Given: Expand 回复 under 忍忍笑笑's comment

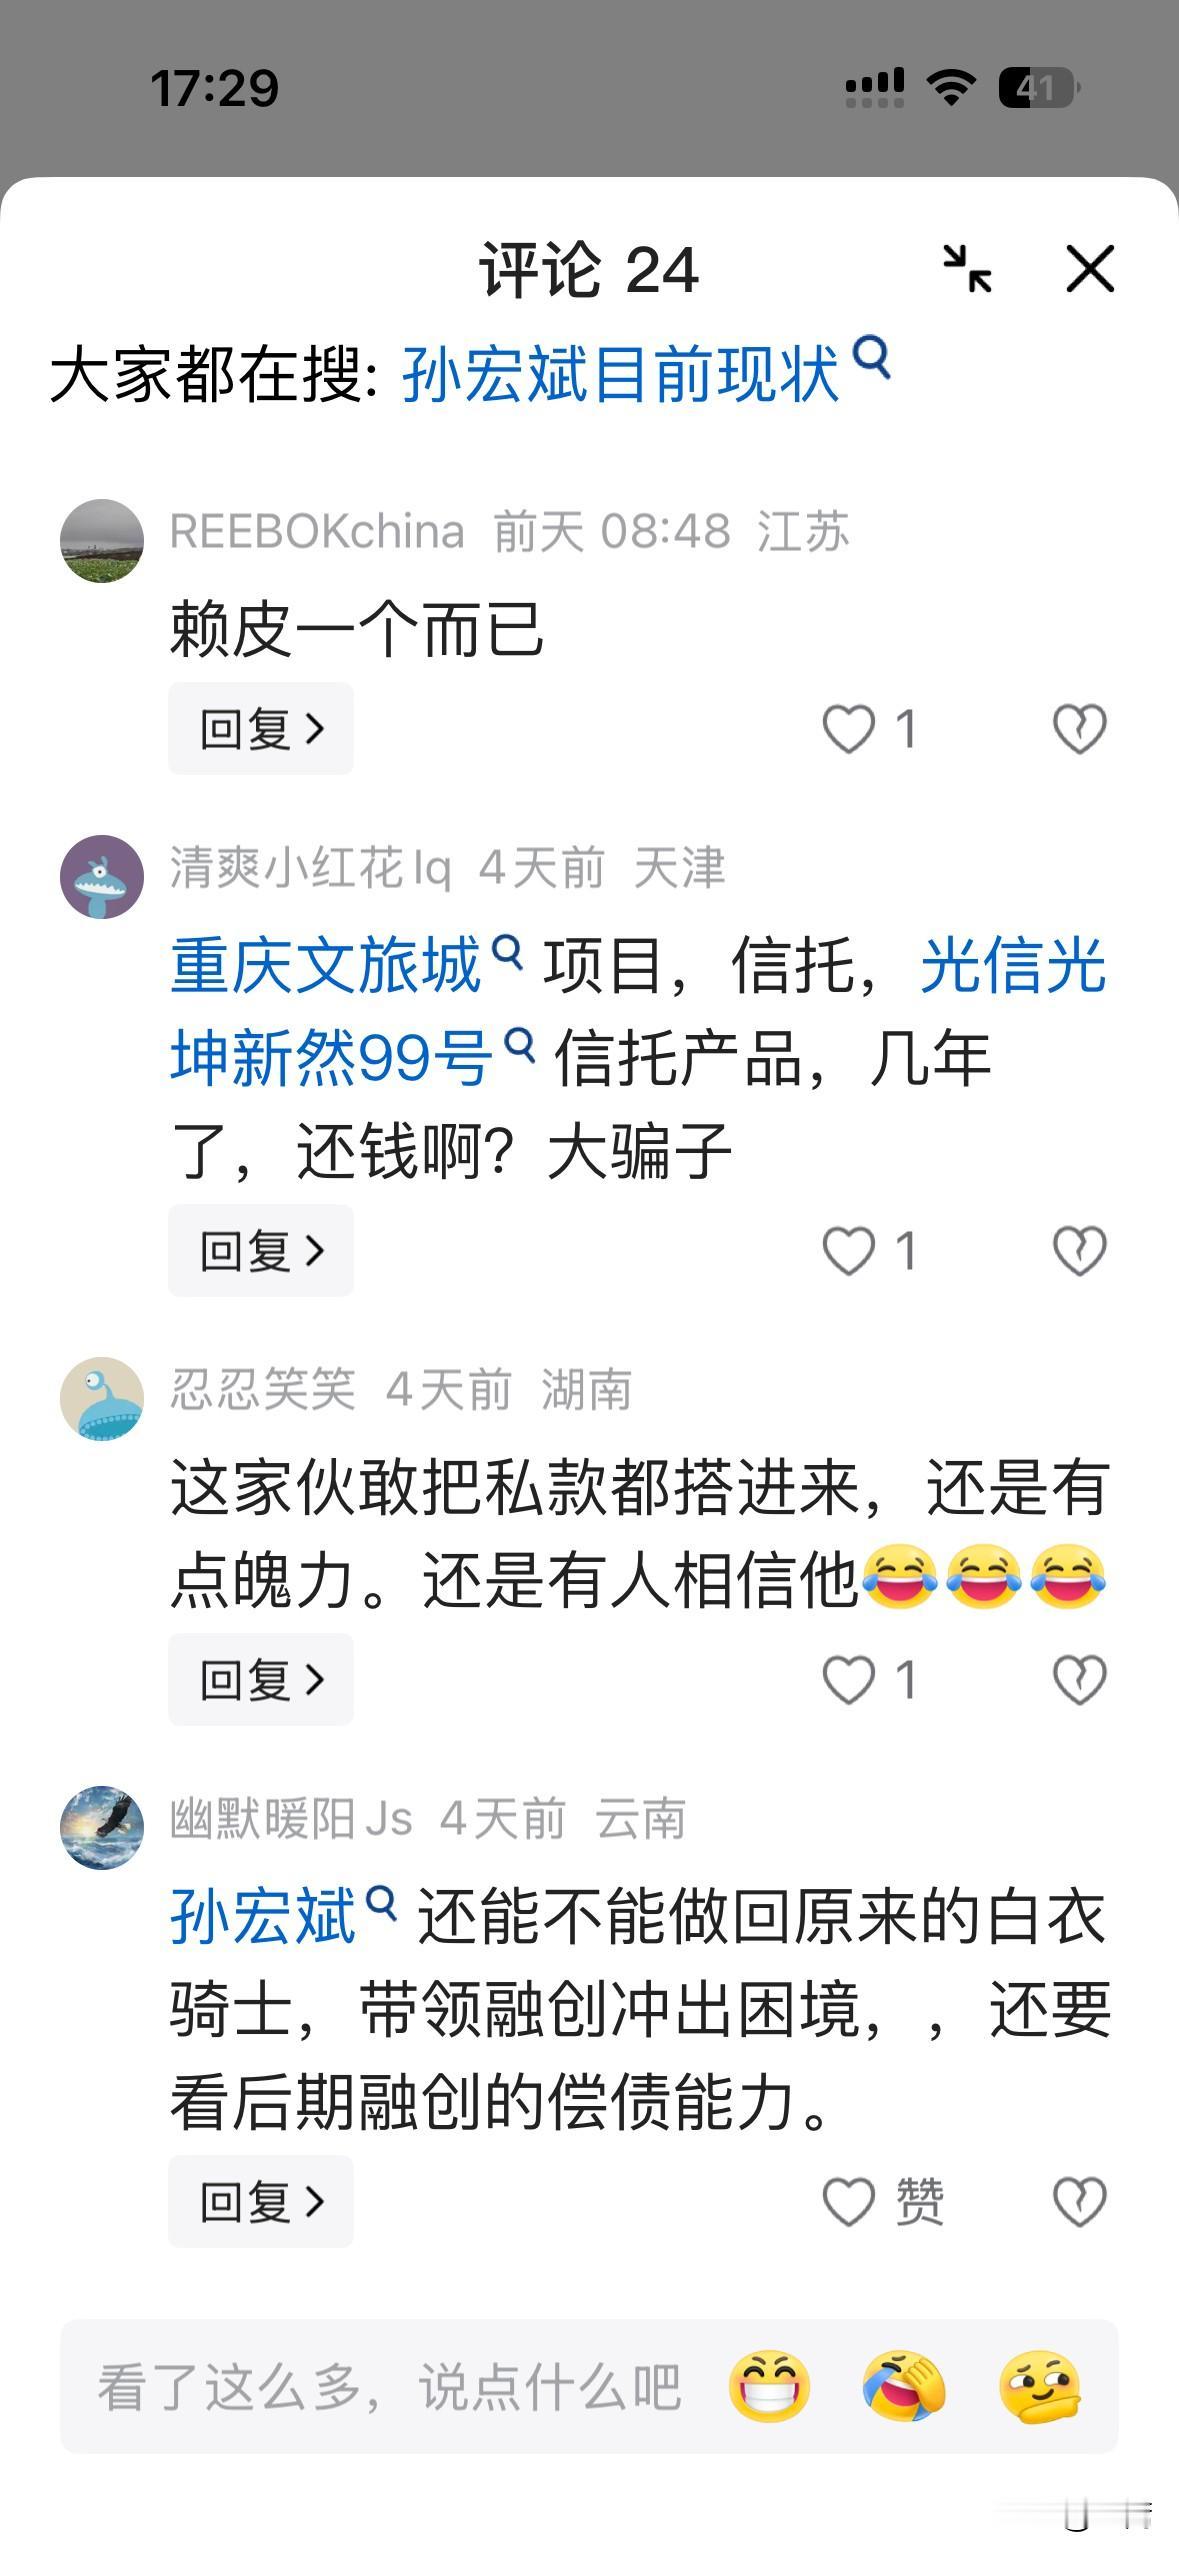Looking at the screenshot, I should [261, 1679].
